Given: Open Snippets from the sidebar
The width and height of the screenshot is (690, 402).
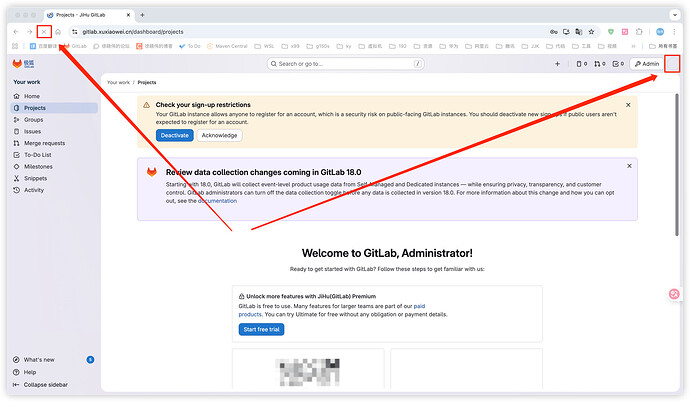Looking at the screenshot, I should click(x=36, y=178).
